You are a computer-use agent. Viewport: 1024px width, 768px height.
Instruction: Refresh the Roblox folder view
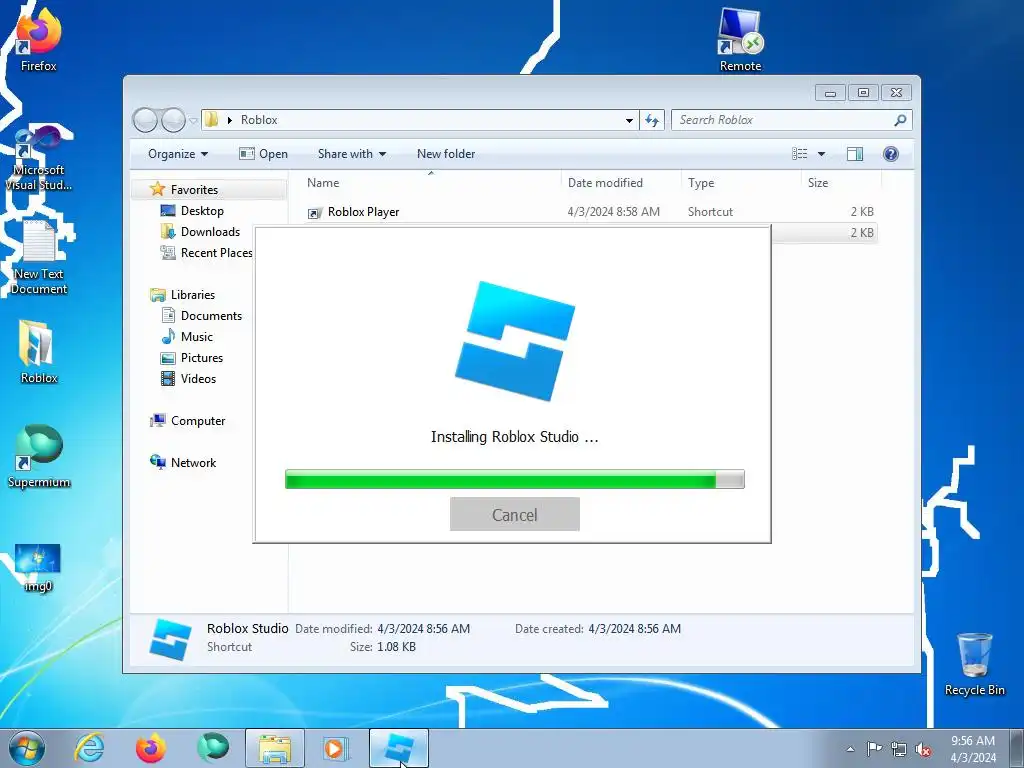pyautogui.click(x=652, y=120)
